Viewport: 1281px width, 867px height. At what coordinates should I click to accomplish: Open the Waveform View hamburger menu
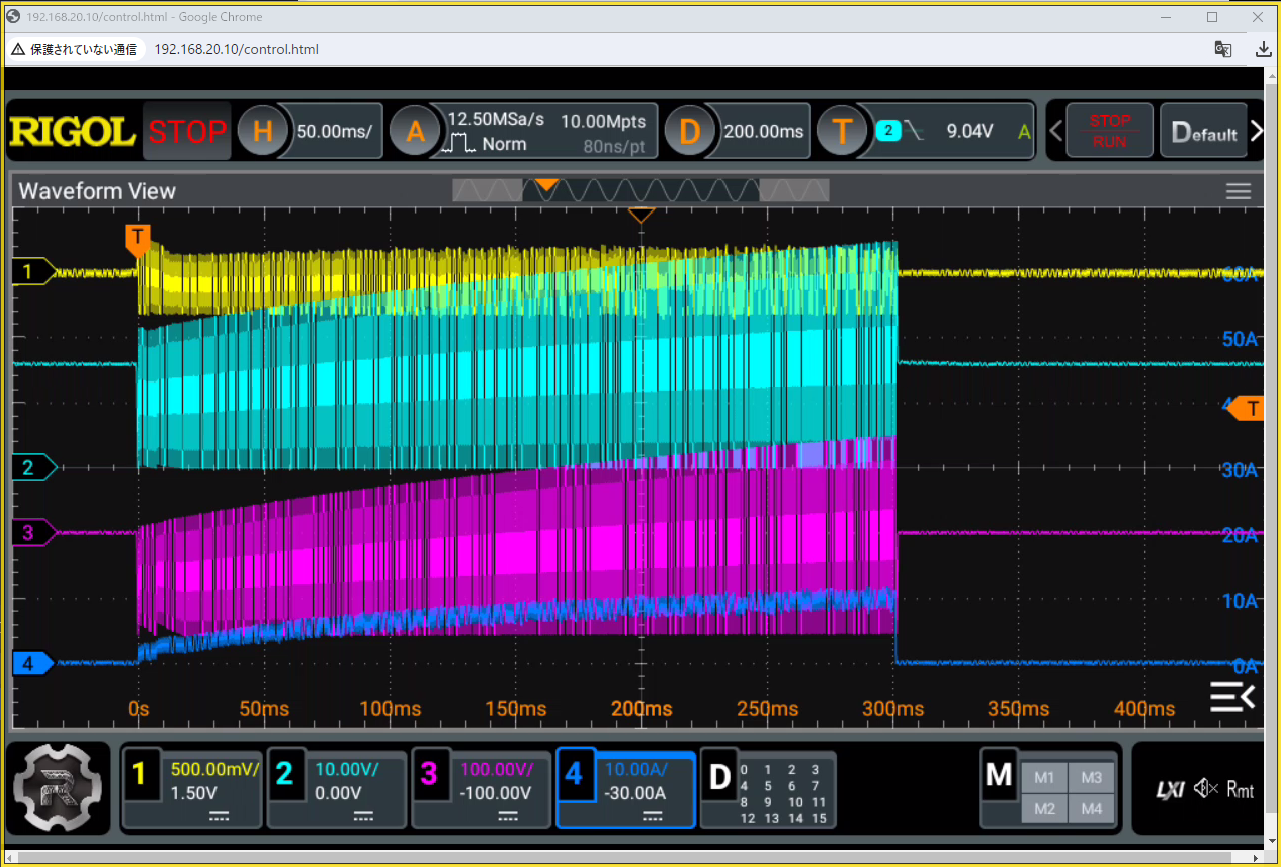click(1238, 191)
